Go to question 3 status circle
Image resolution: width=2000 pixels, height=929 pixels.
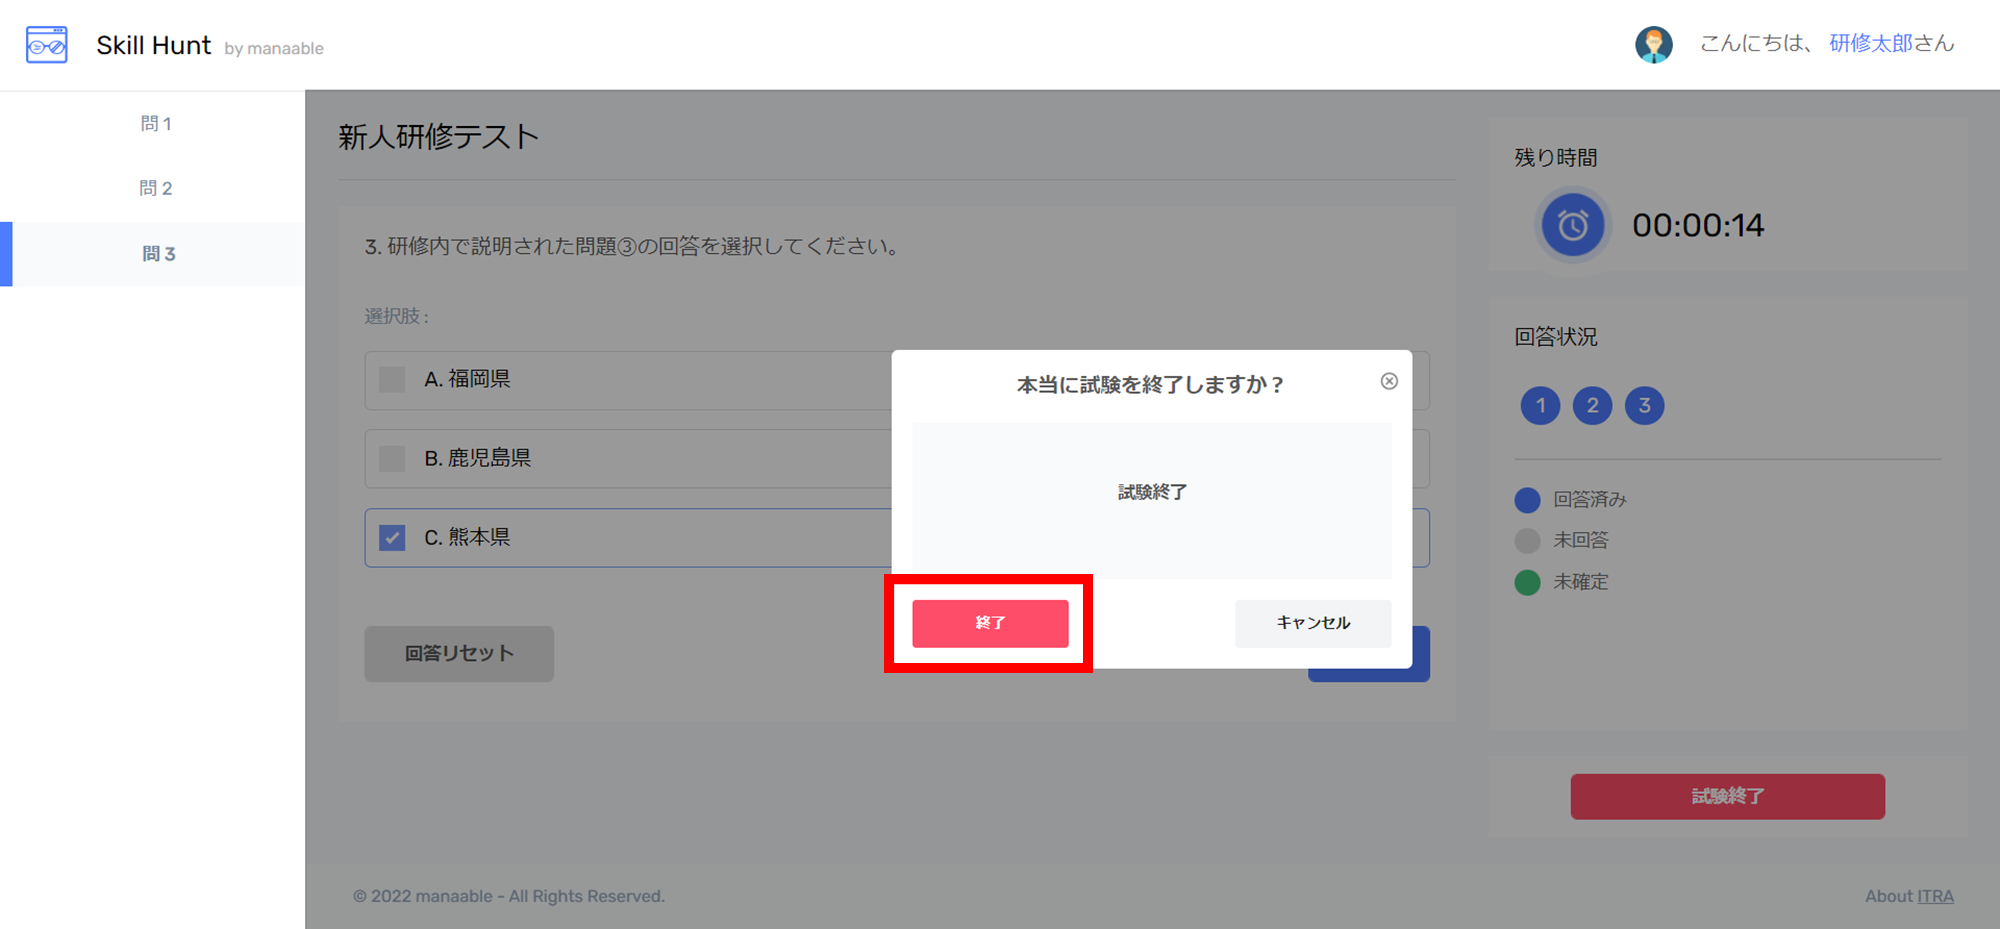coord(1644,405)
